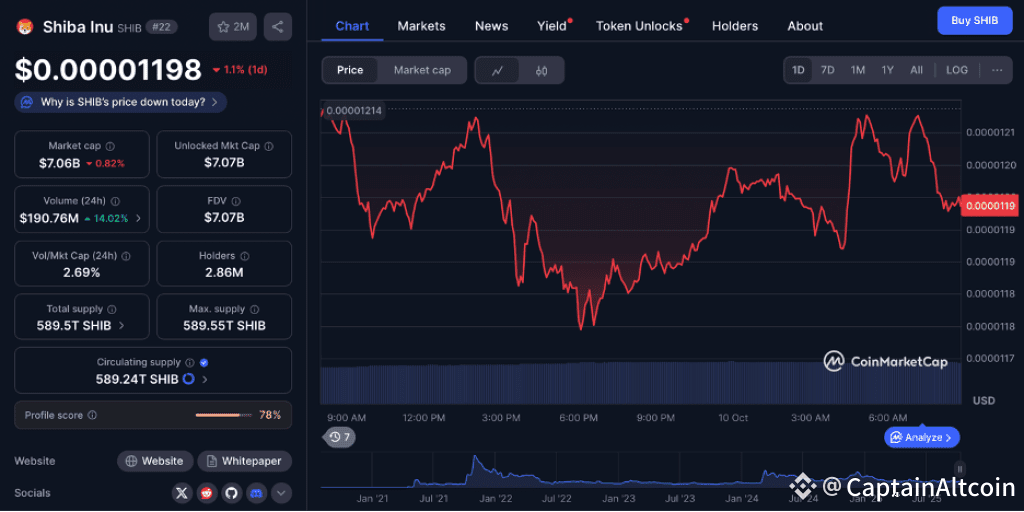Add SHIB to watchlist with star button

click(x=233, y=27)
